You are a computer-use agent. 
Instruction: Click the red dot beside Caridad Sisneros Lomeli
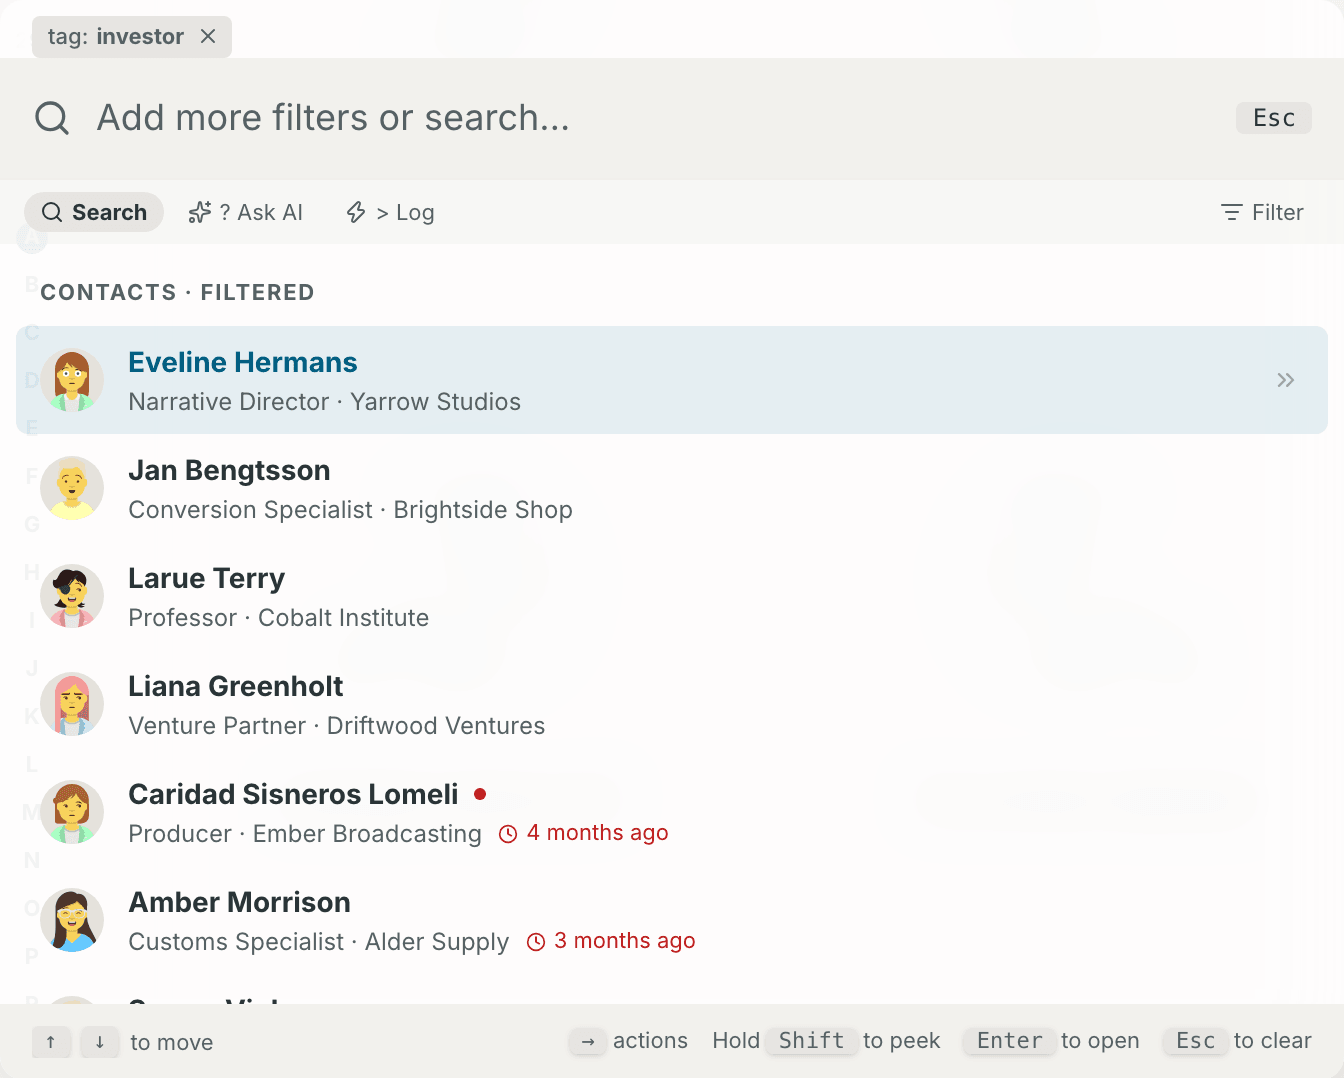pos(480,794)
